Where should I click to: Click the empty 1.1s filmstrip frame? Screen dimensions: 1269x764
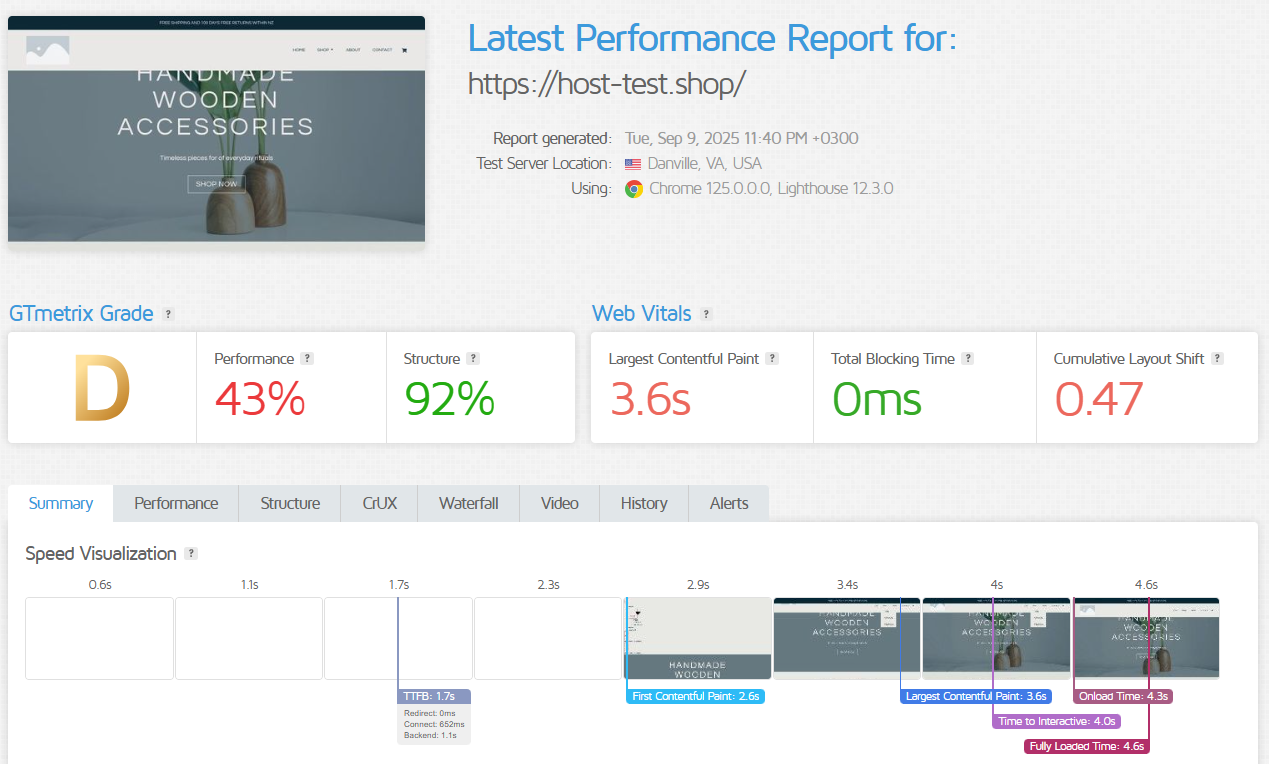tap(249, 639)
